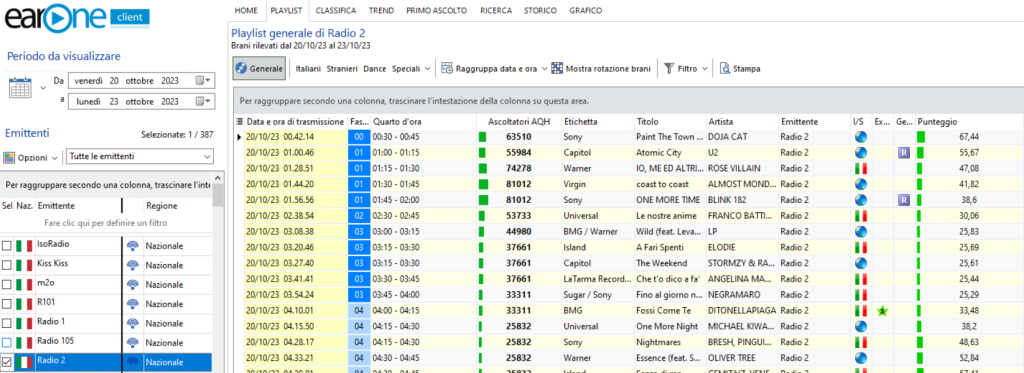Click the Raggruppa data e ora clock icon
Viewport: 1024px width, 373px height.
[447, 68]
